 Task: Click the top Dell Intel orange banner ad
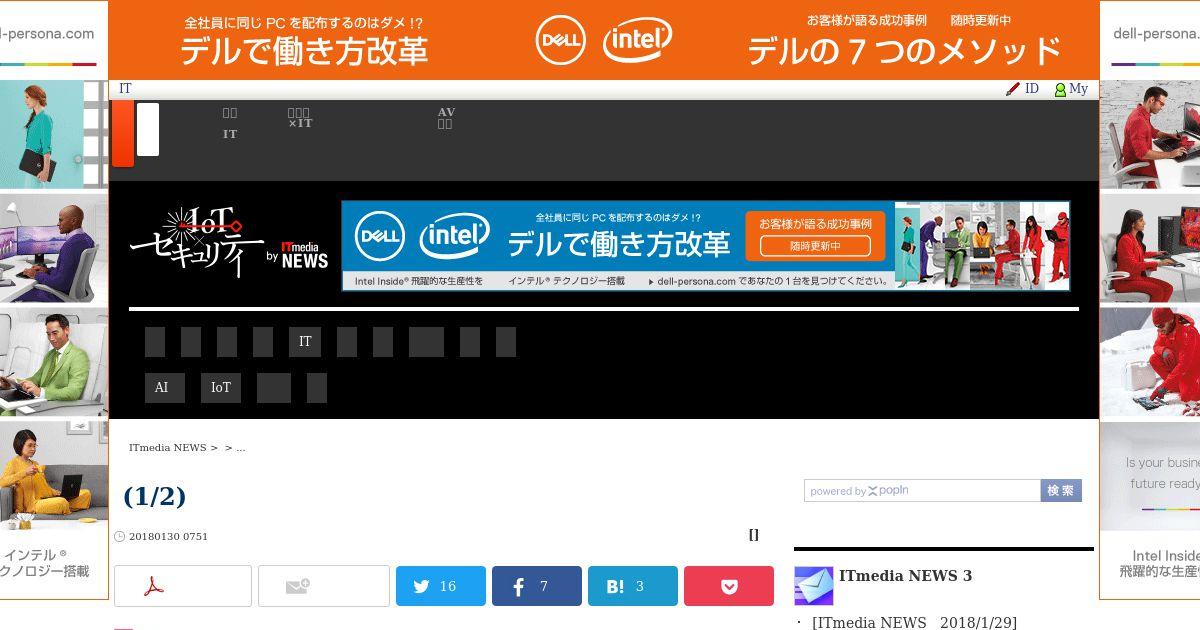tap(603, 40)
